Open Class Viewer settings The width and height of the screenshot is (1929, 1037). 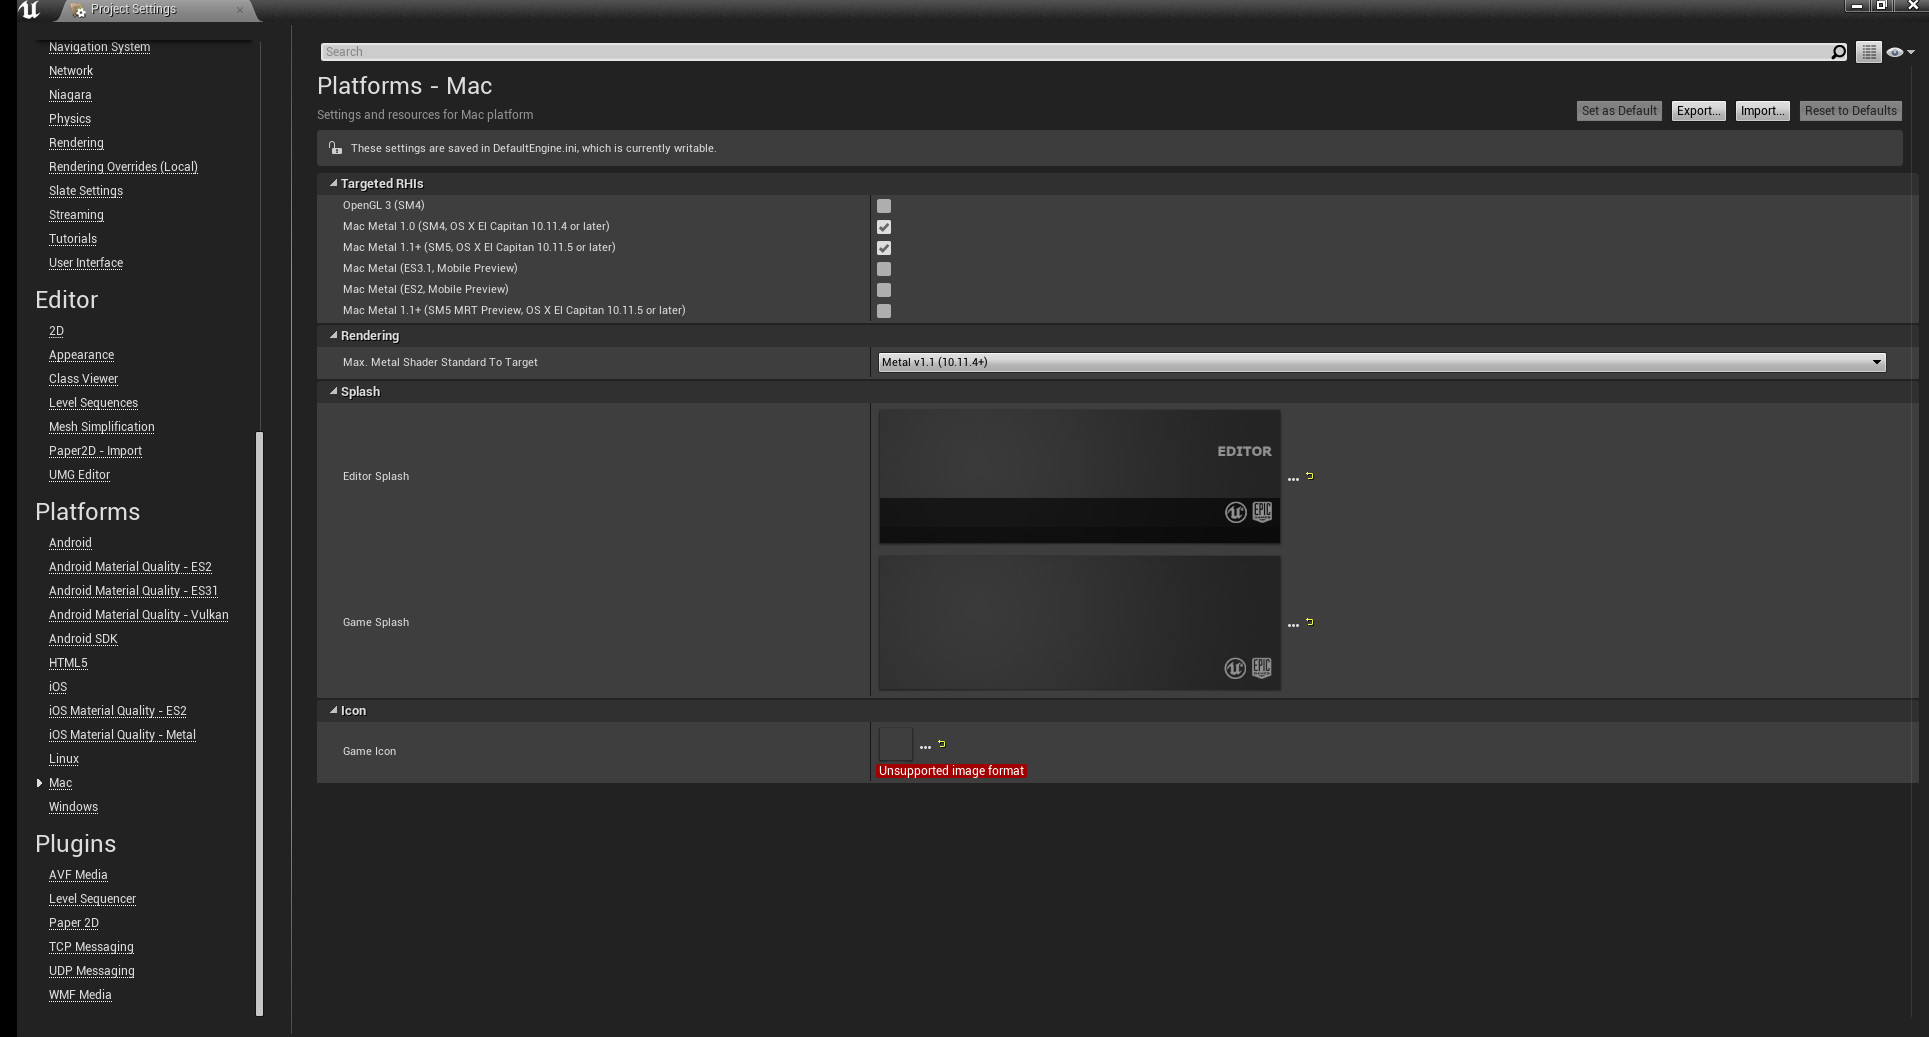coord(83,379)
